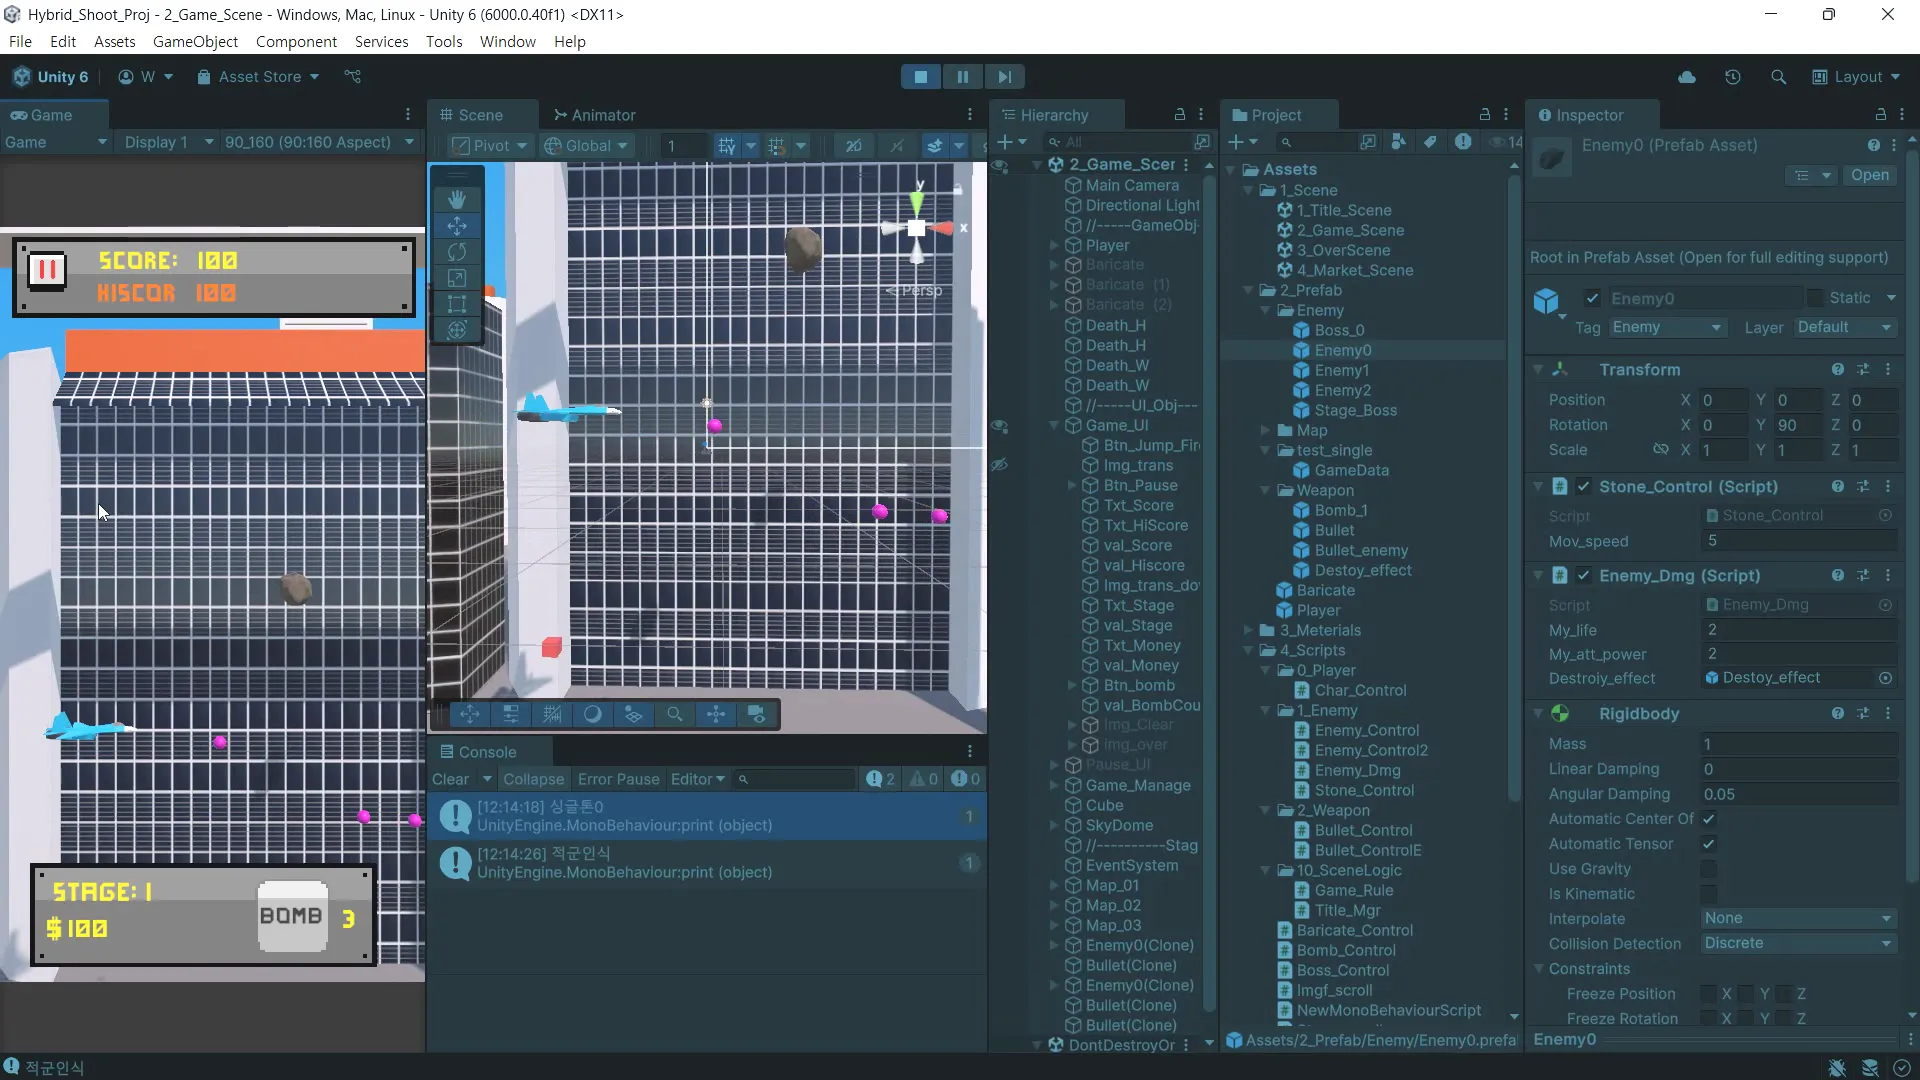Collapse the Game_UI hierarchy item
This screenshot has width=1920, height=1080.
pyautogui.click(x=1054, y=426)
